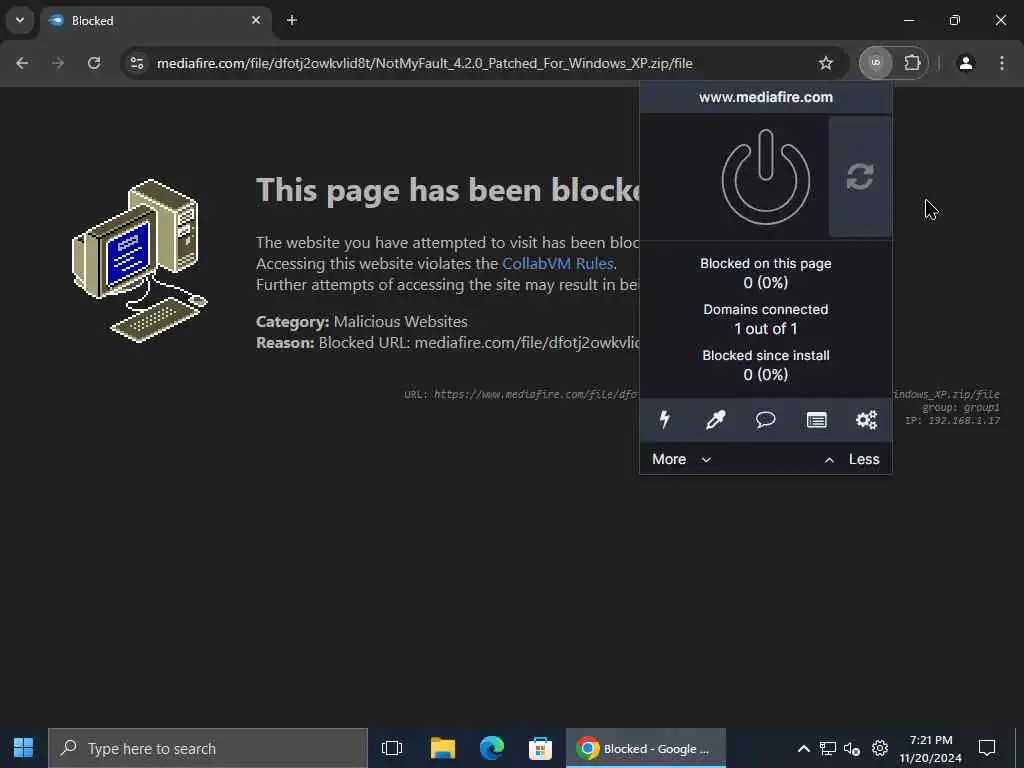Click the Blocked on this page label

tap(765, 263)
